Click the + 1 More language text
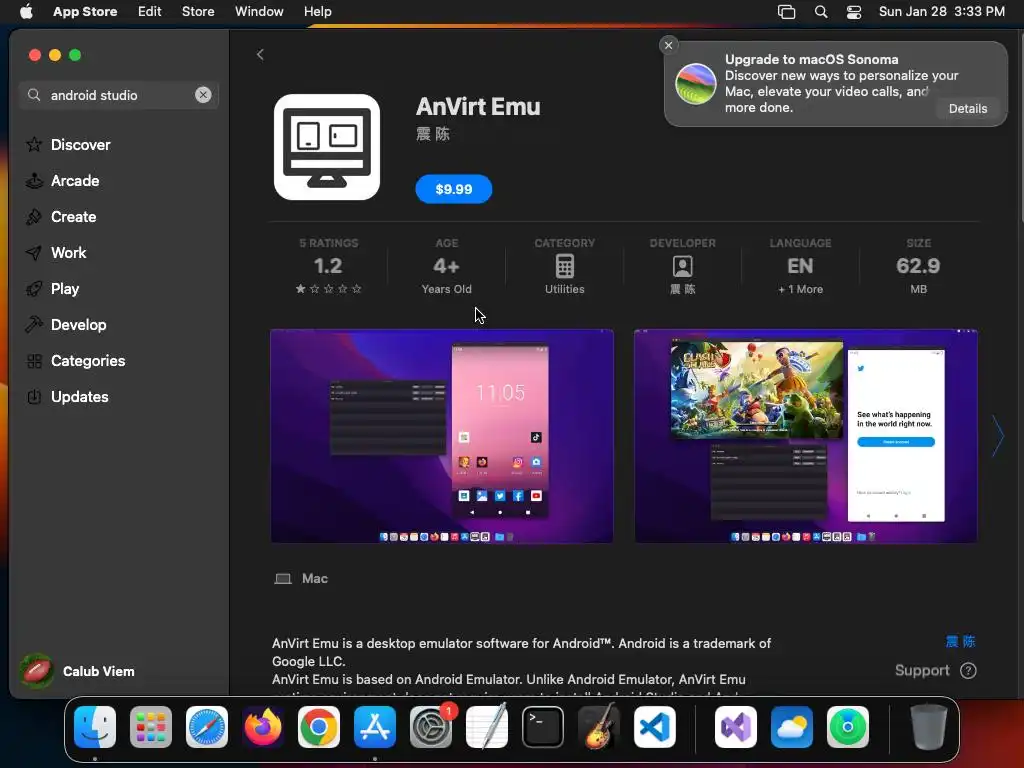Screen dimensions: 1024x768 point(801,289)
